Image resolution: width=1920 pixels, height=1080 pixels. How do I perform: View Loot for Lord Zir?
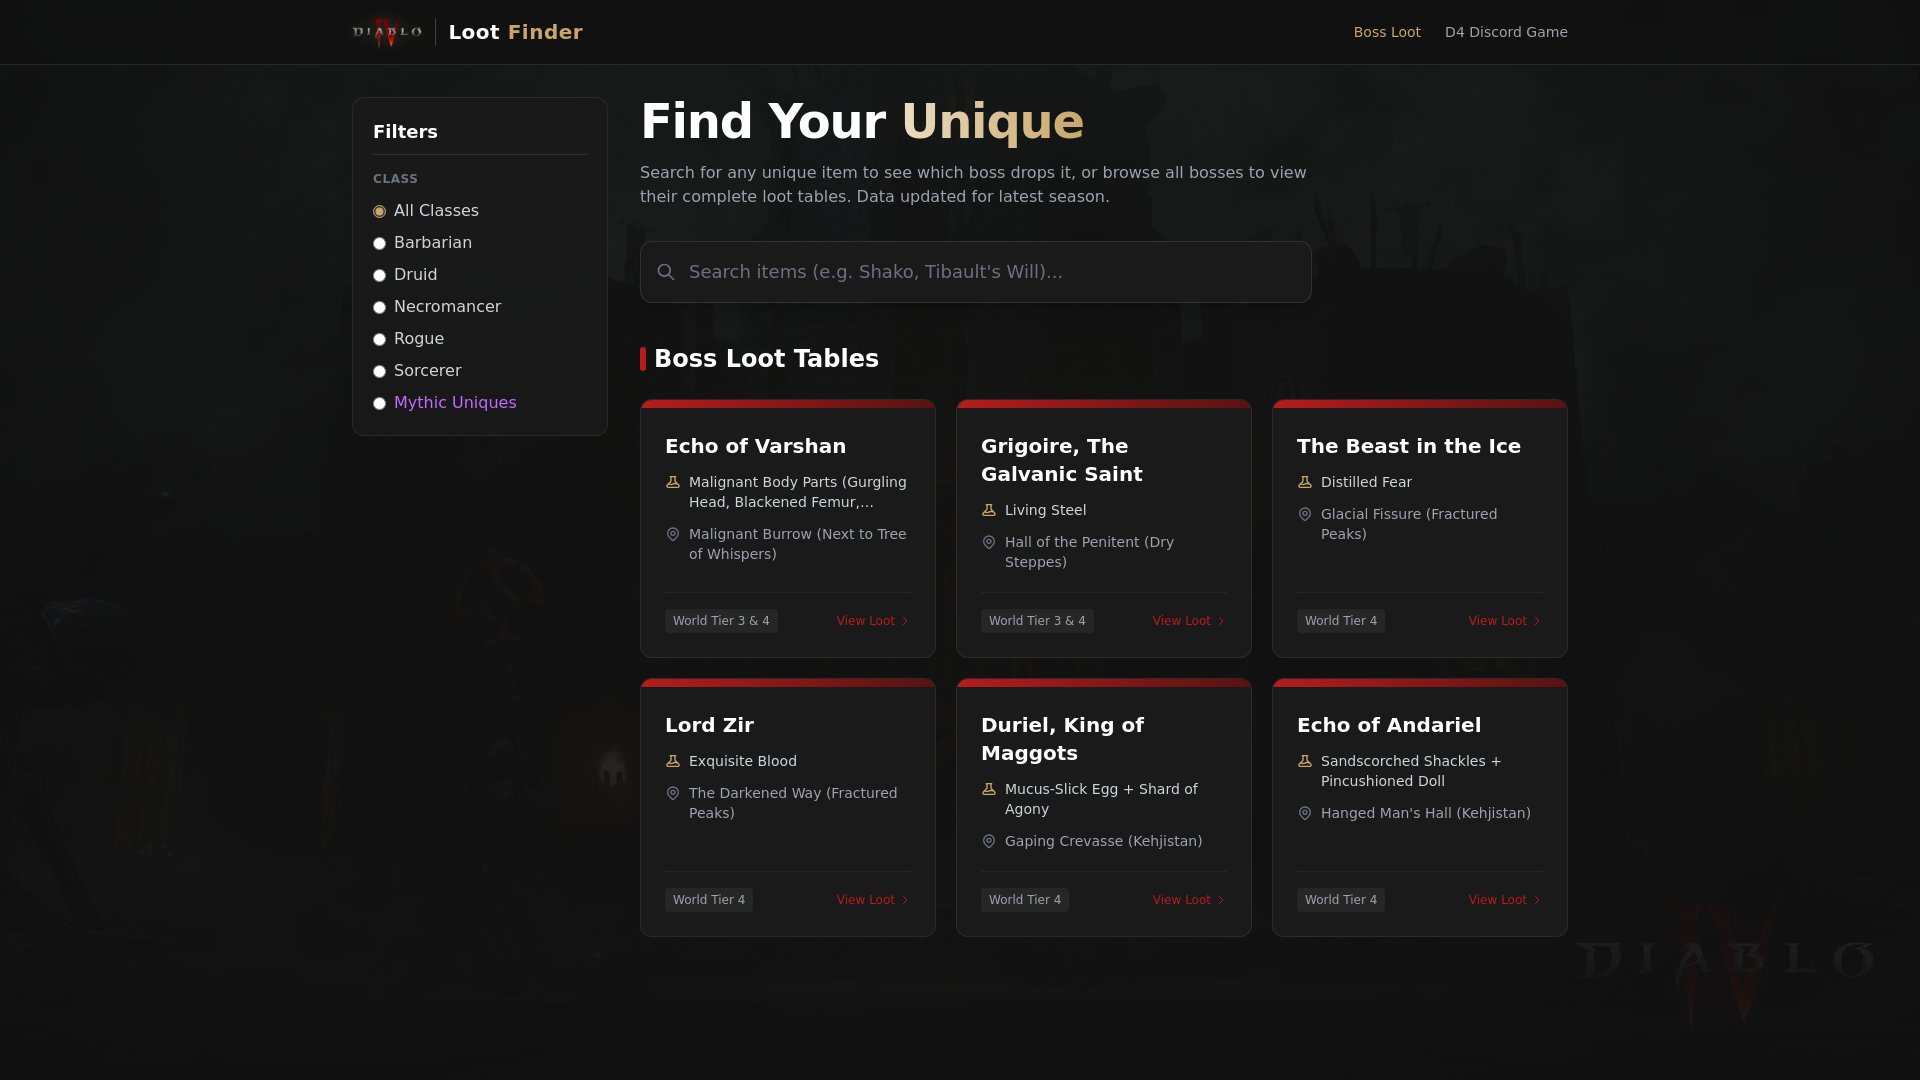(873, 900)
